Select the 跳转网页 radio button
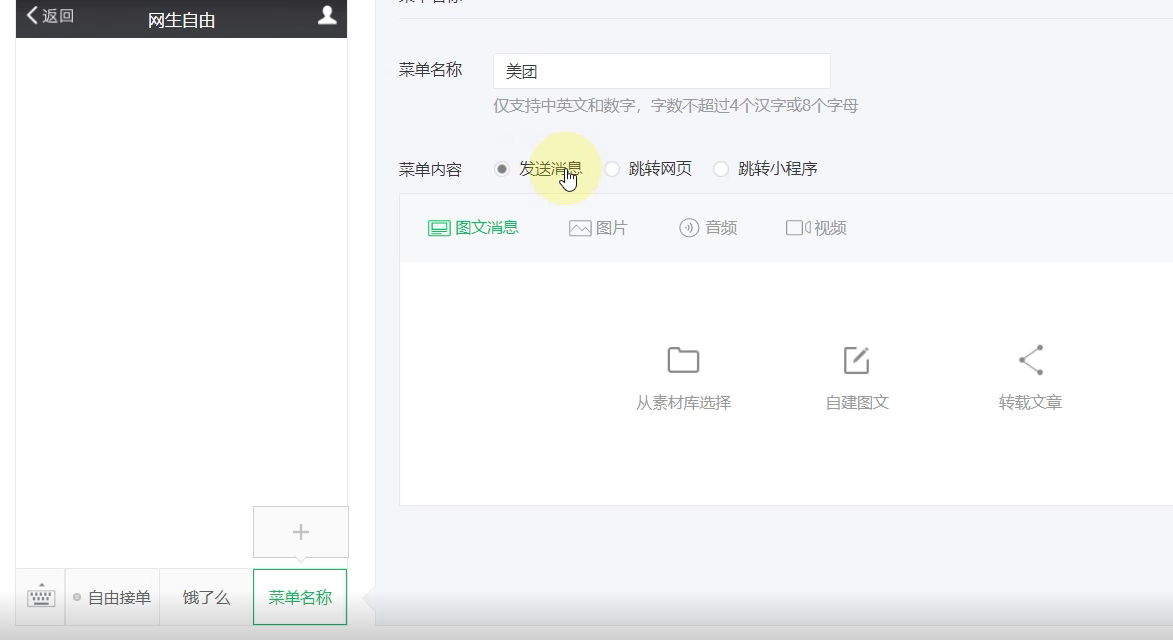 (x=612, y=169)
